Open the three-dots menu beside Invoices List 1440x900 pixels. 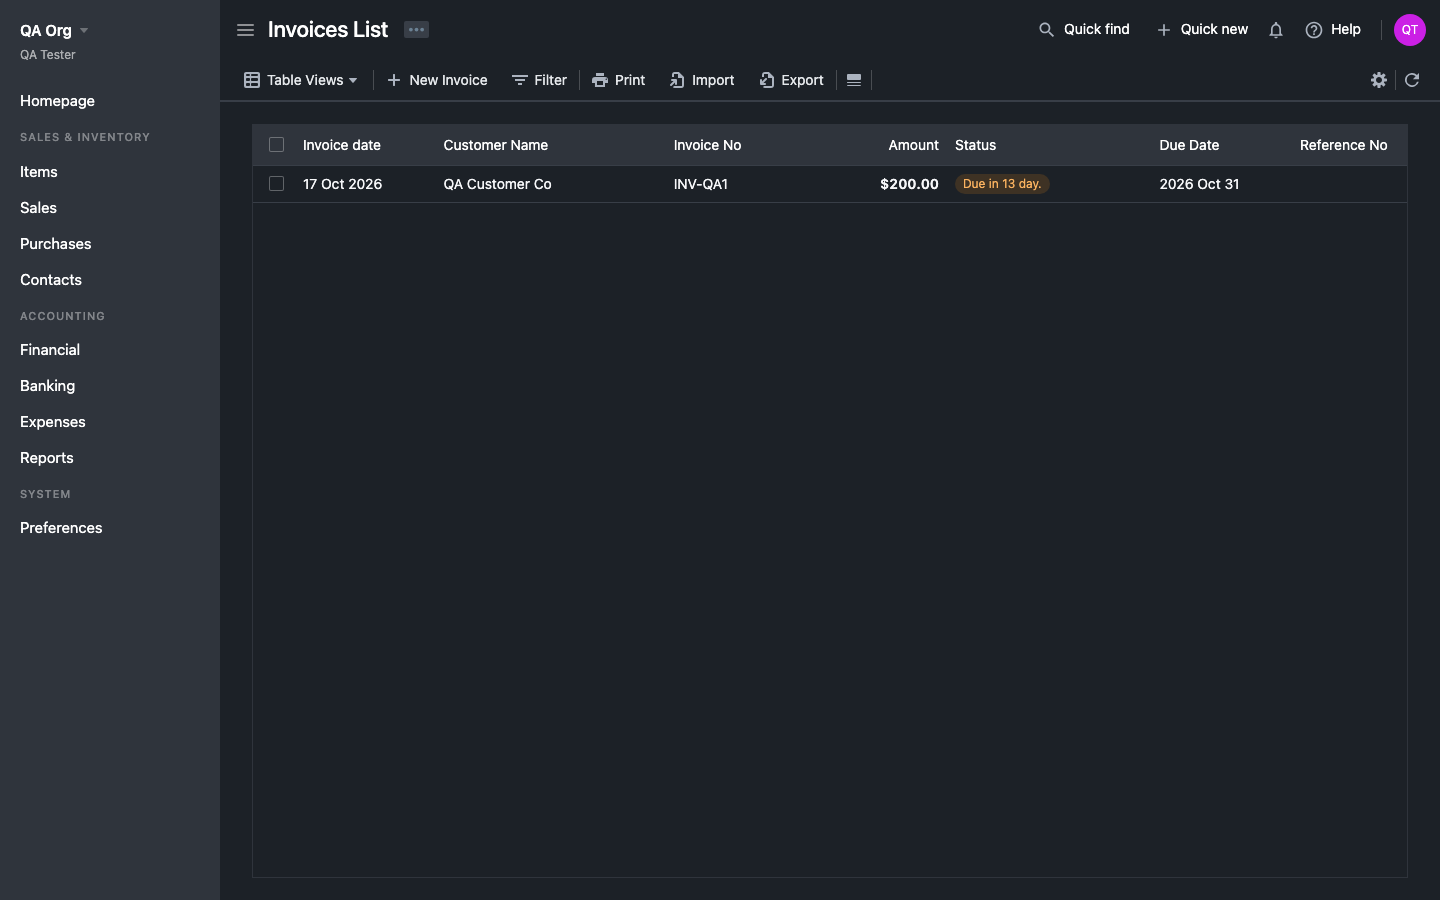[x=416, y=30]
